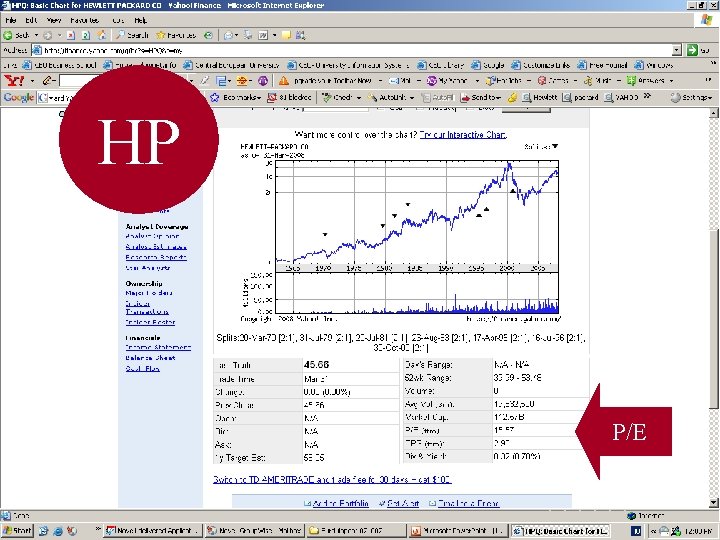This screenshot has height=540, width=720.
Task: Click the My Yahoo purple icon
Action: tap(432, 81)
